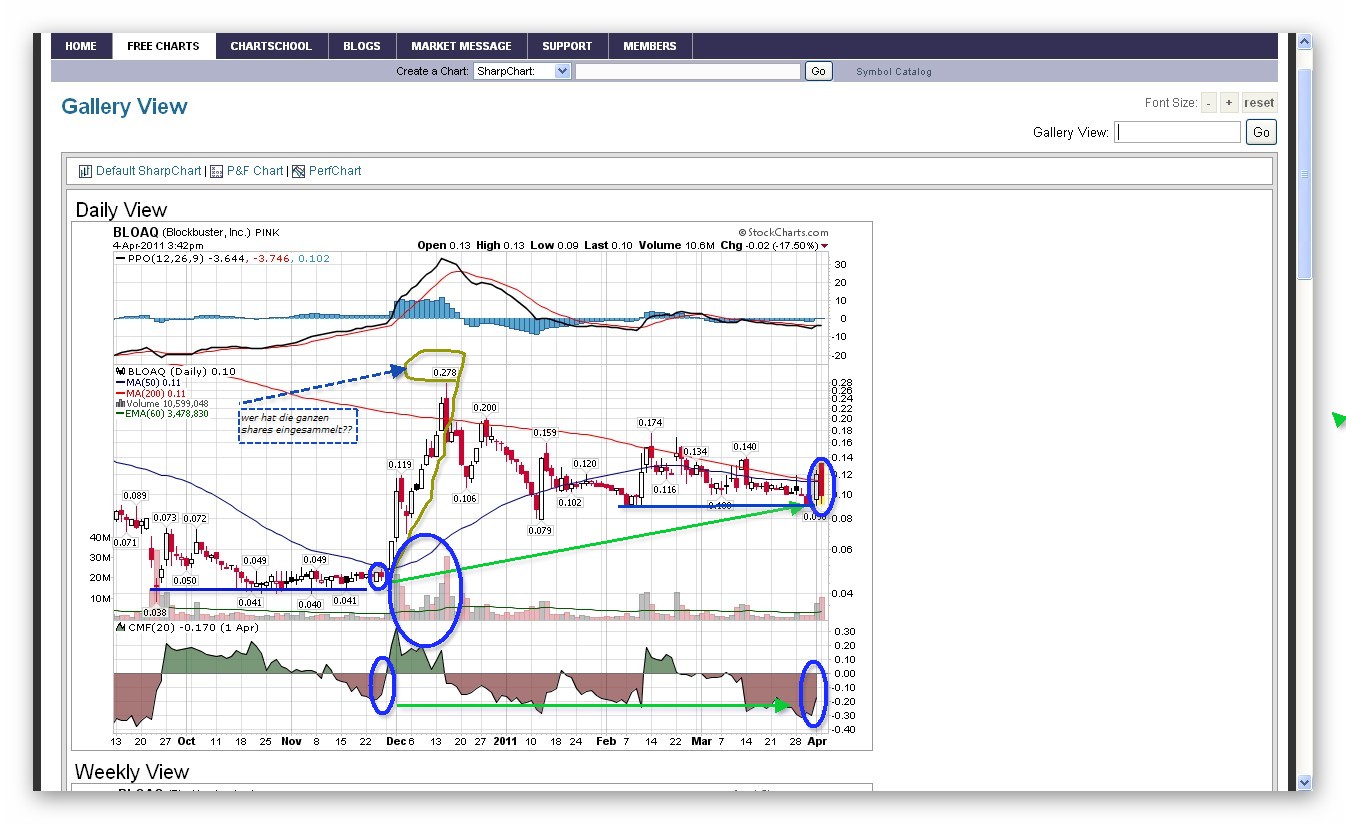Focus the Create a Chart symbol field

pyautogui.click(x=688, y=71)
